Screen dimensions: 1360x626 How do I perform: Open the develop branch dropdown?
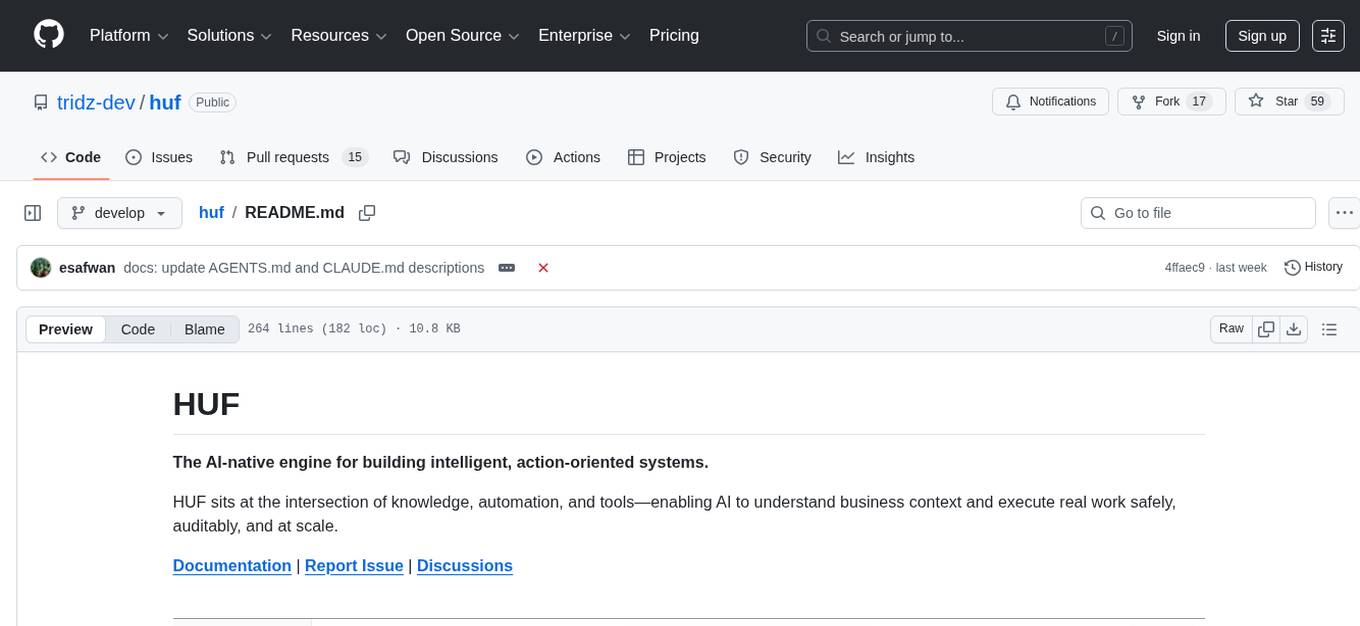(x=119, y=213)
